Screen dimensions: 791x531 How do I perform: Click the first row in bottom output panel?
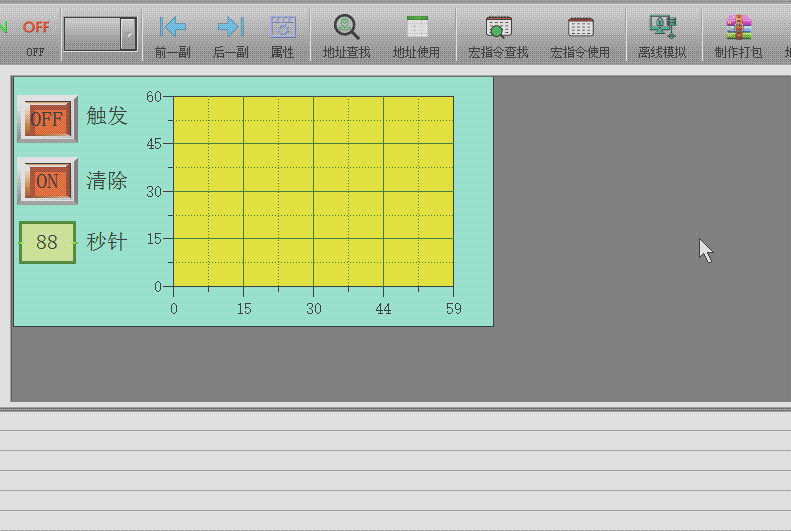395,421
